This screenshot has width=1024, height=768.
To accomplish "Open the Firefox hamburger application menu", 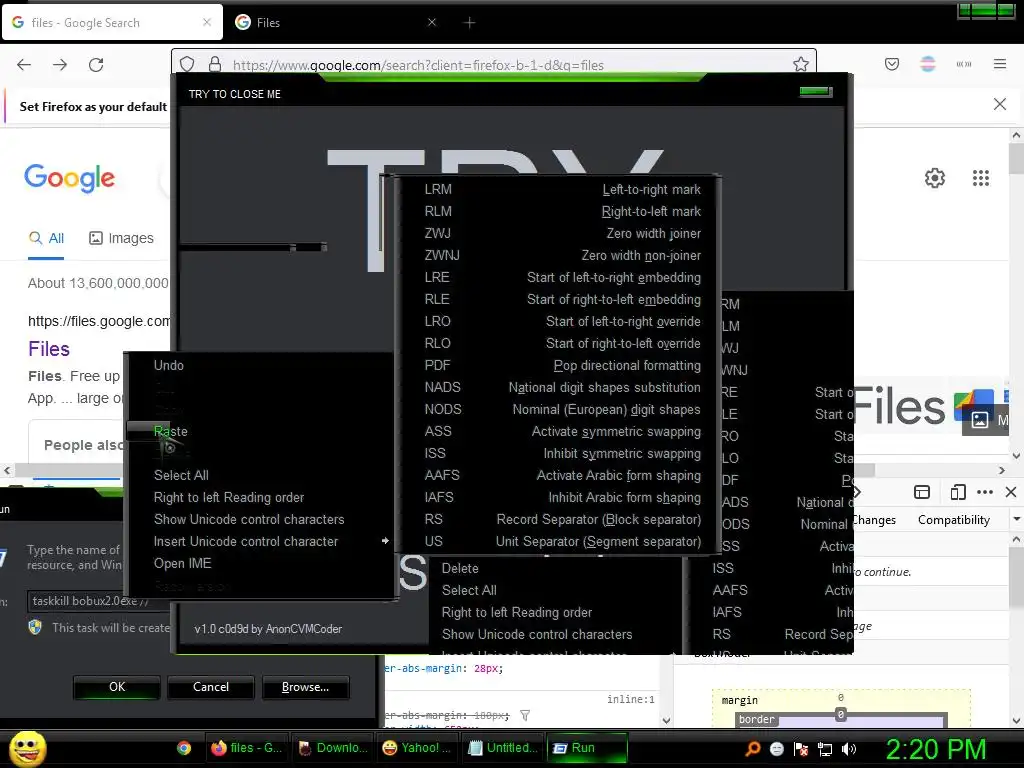I will [999, 64].
